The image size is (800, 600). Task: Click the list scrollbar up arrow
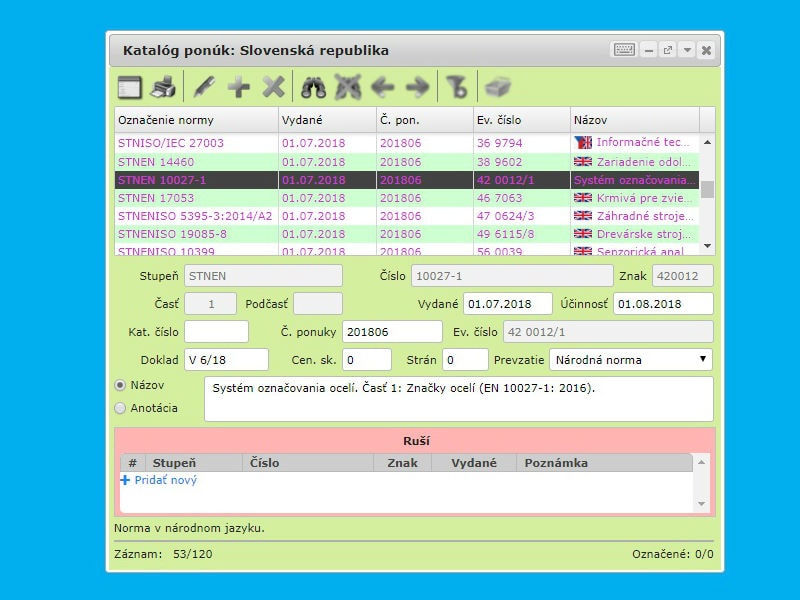point(707,142)
